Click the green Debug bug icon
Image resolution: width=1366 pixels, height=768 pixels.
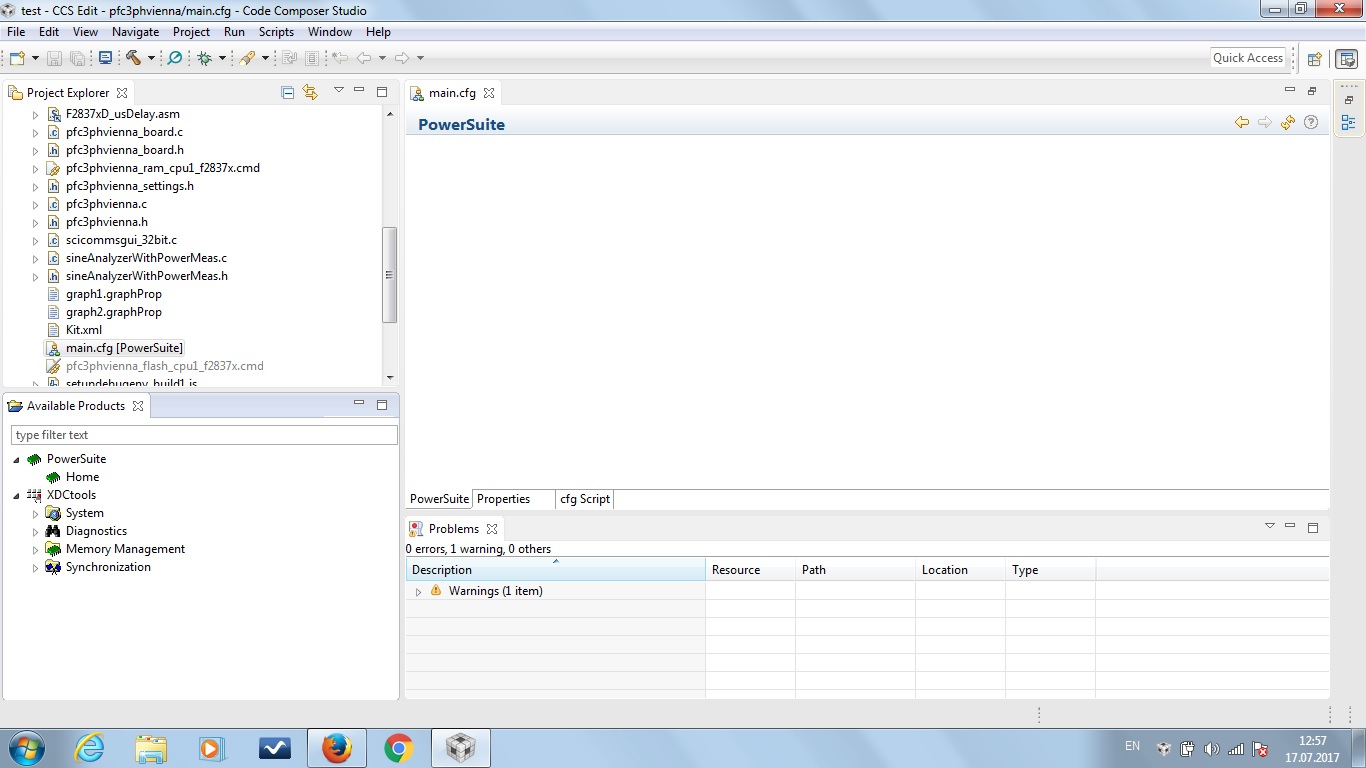[205, 58]
